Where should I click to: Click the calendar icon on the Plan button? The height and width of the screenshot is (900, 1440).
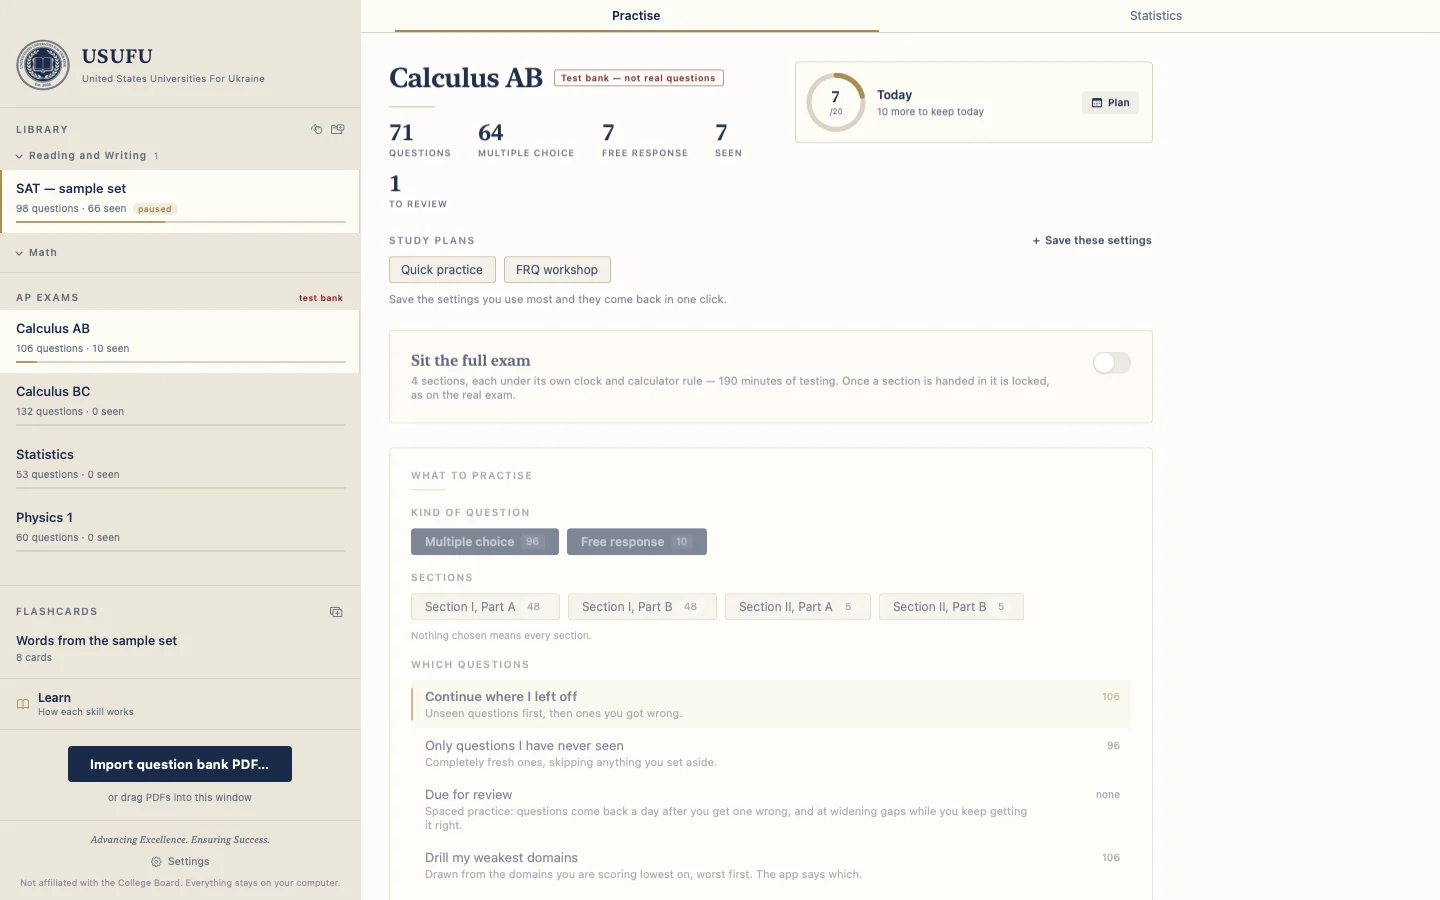(1097, 103)
